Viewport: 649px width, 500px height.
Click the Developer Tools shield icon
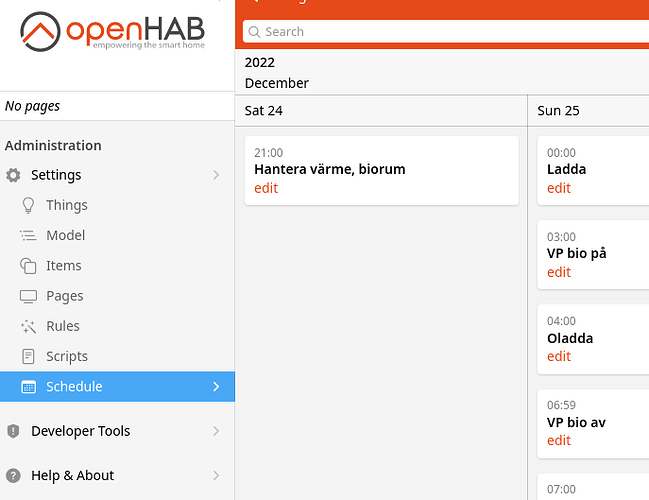coord(13,431)
